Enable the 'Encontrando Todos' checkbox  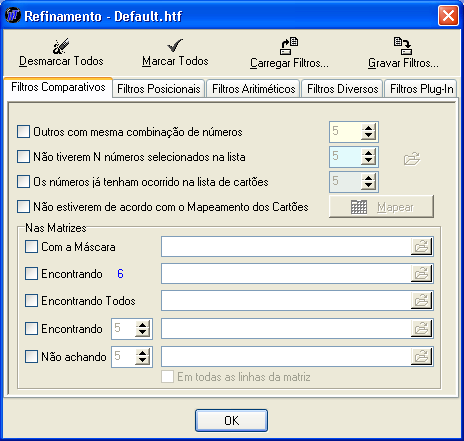[x=31, y=301]
